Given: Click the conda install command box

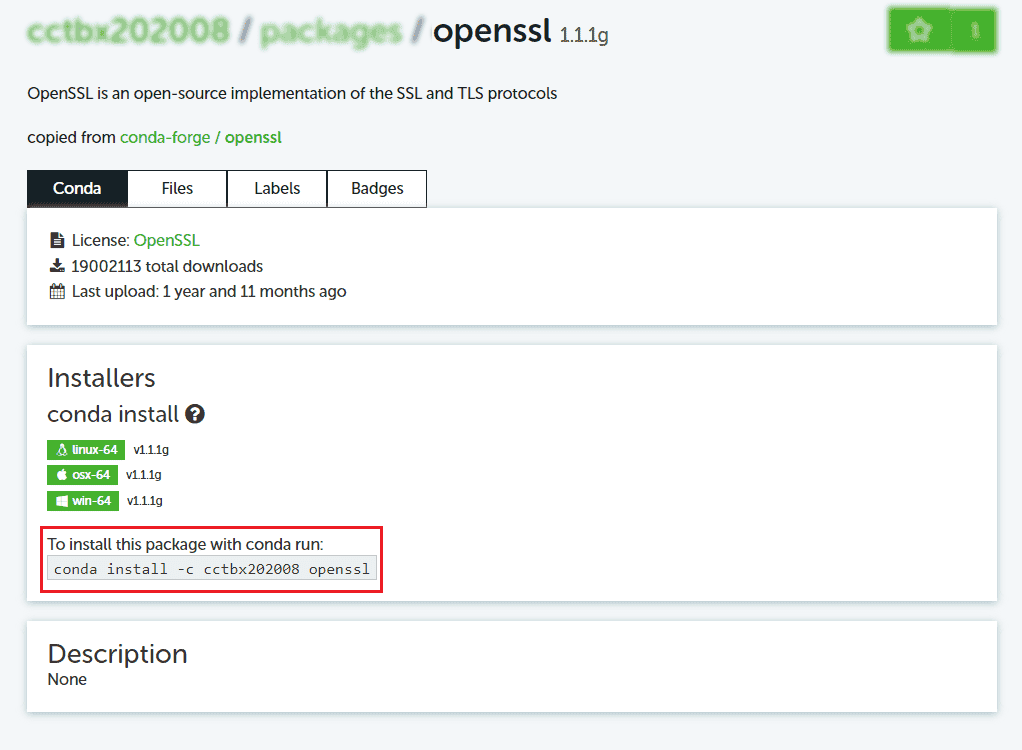Looking at the screenshot, I should tap(212, 569).
